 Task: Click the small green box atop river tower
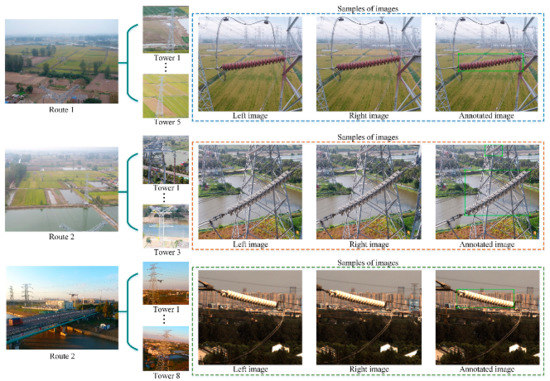coord(494,151)
